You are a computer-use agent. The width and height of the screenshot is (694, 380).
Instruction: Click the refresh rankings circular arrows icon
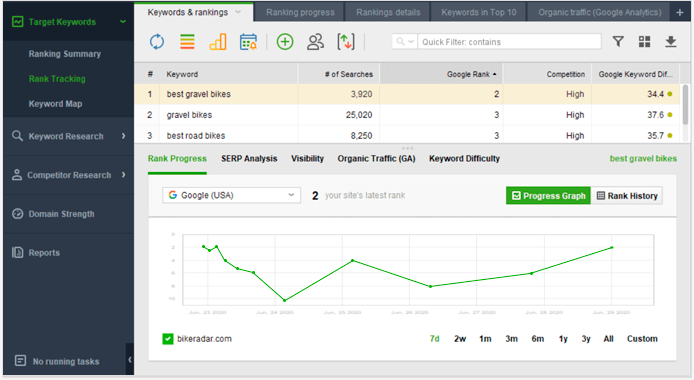[157, 42]
